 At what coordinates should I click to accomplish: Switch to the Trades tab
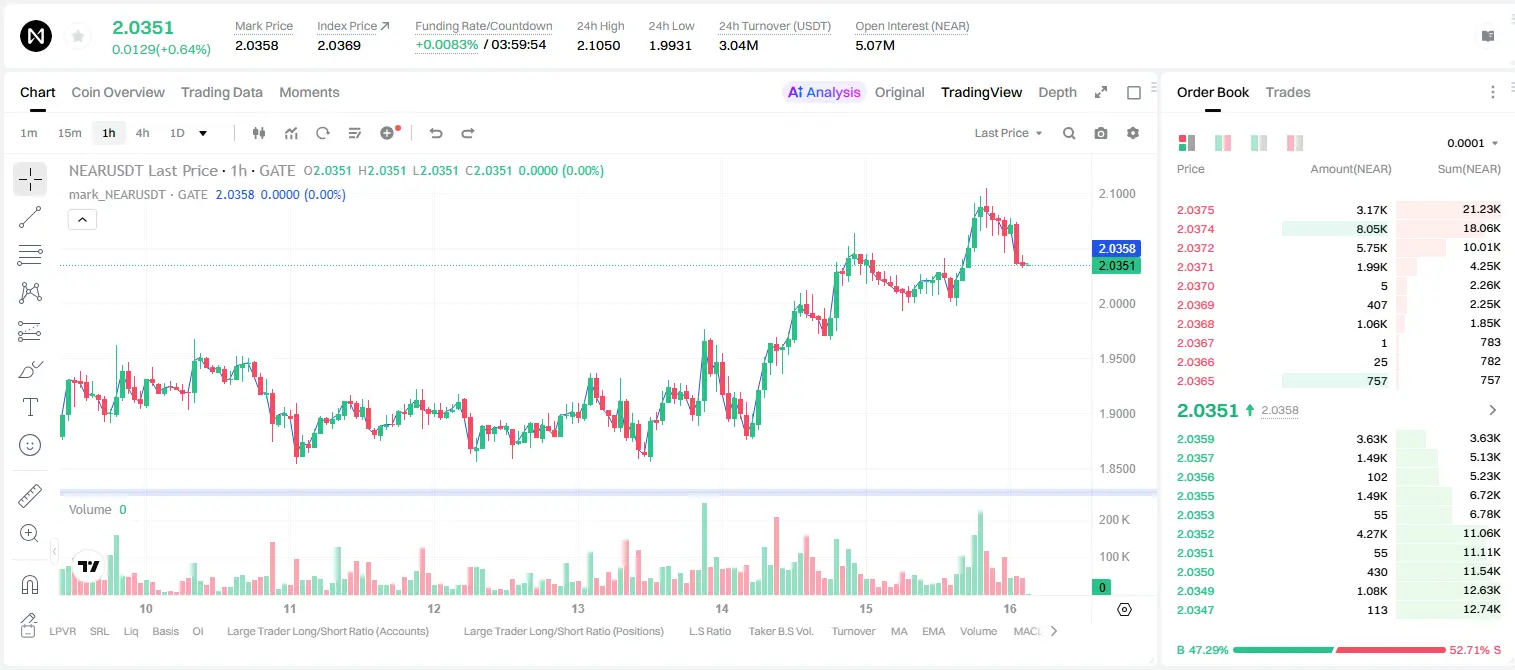[1287, 92]
